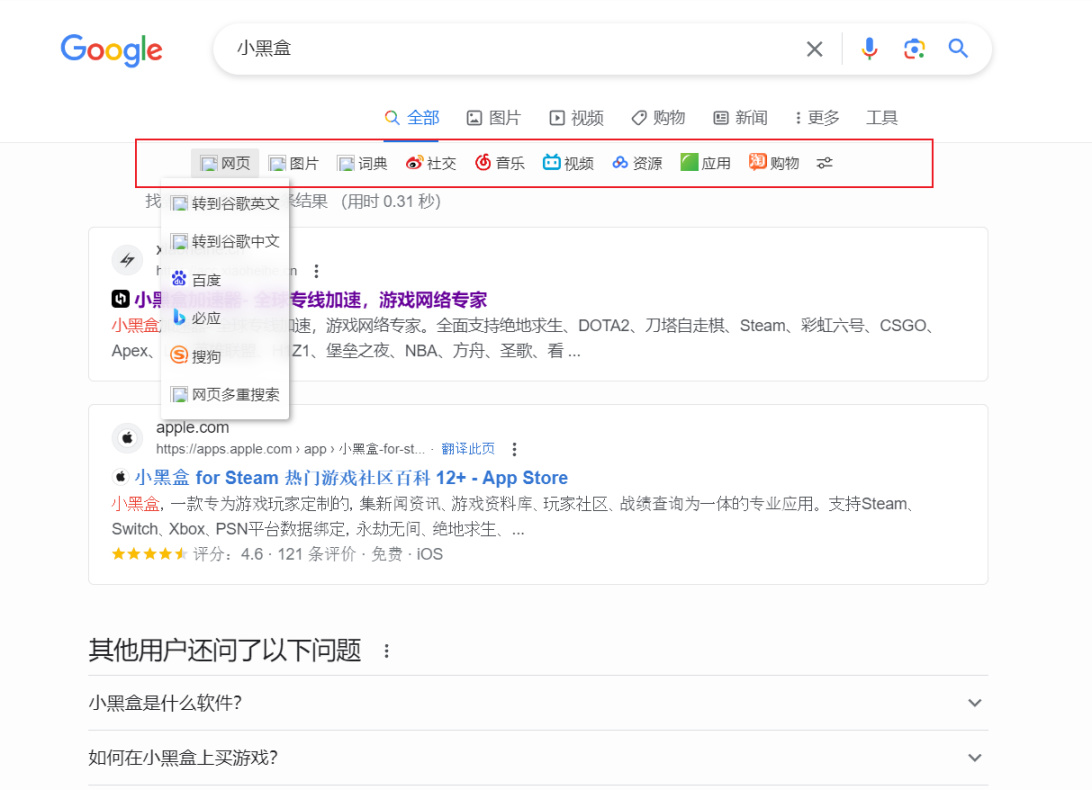The image size is (1092, 790).
Task: Open the three-dot menu for the apple.com result
Action: coord(515,449)
